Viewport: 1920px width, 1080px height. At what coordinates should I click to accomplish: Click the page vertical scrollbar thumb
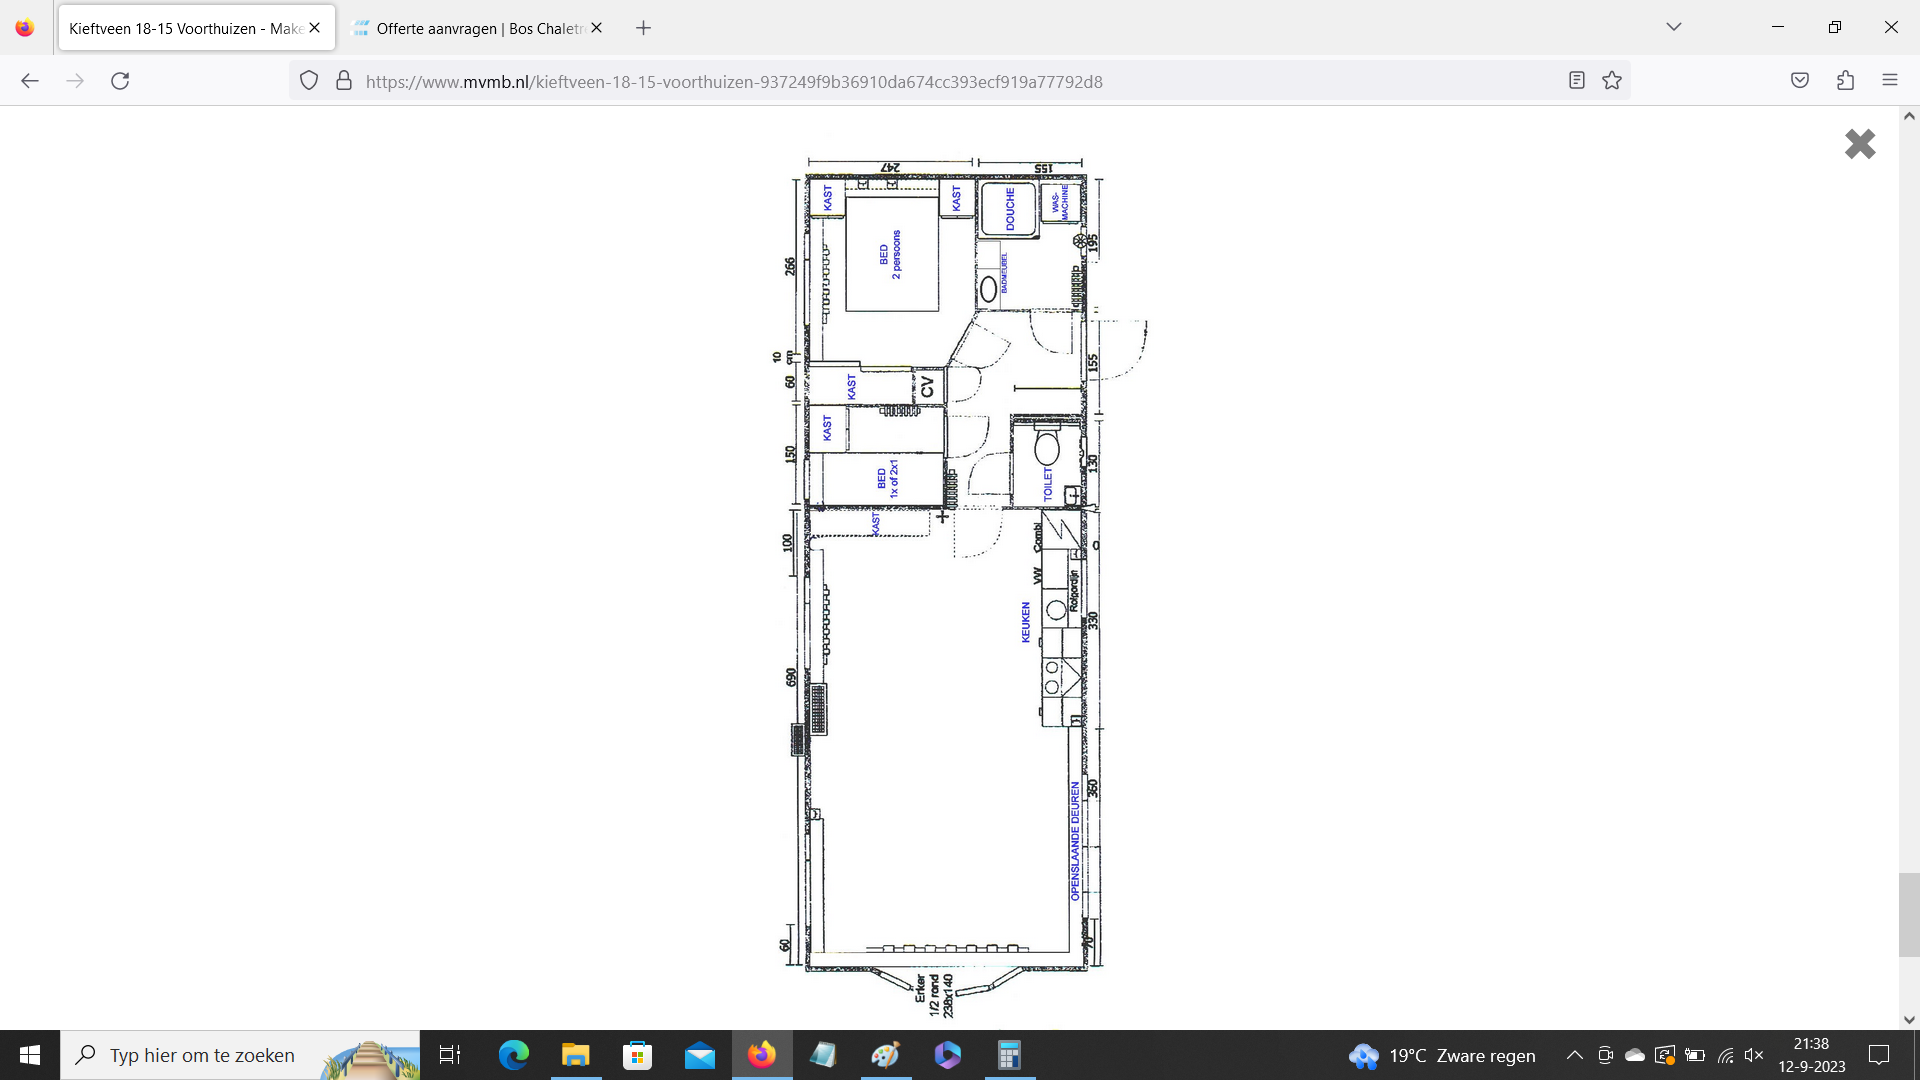point(1909,915)
